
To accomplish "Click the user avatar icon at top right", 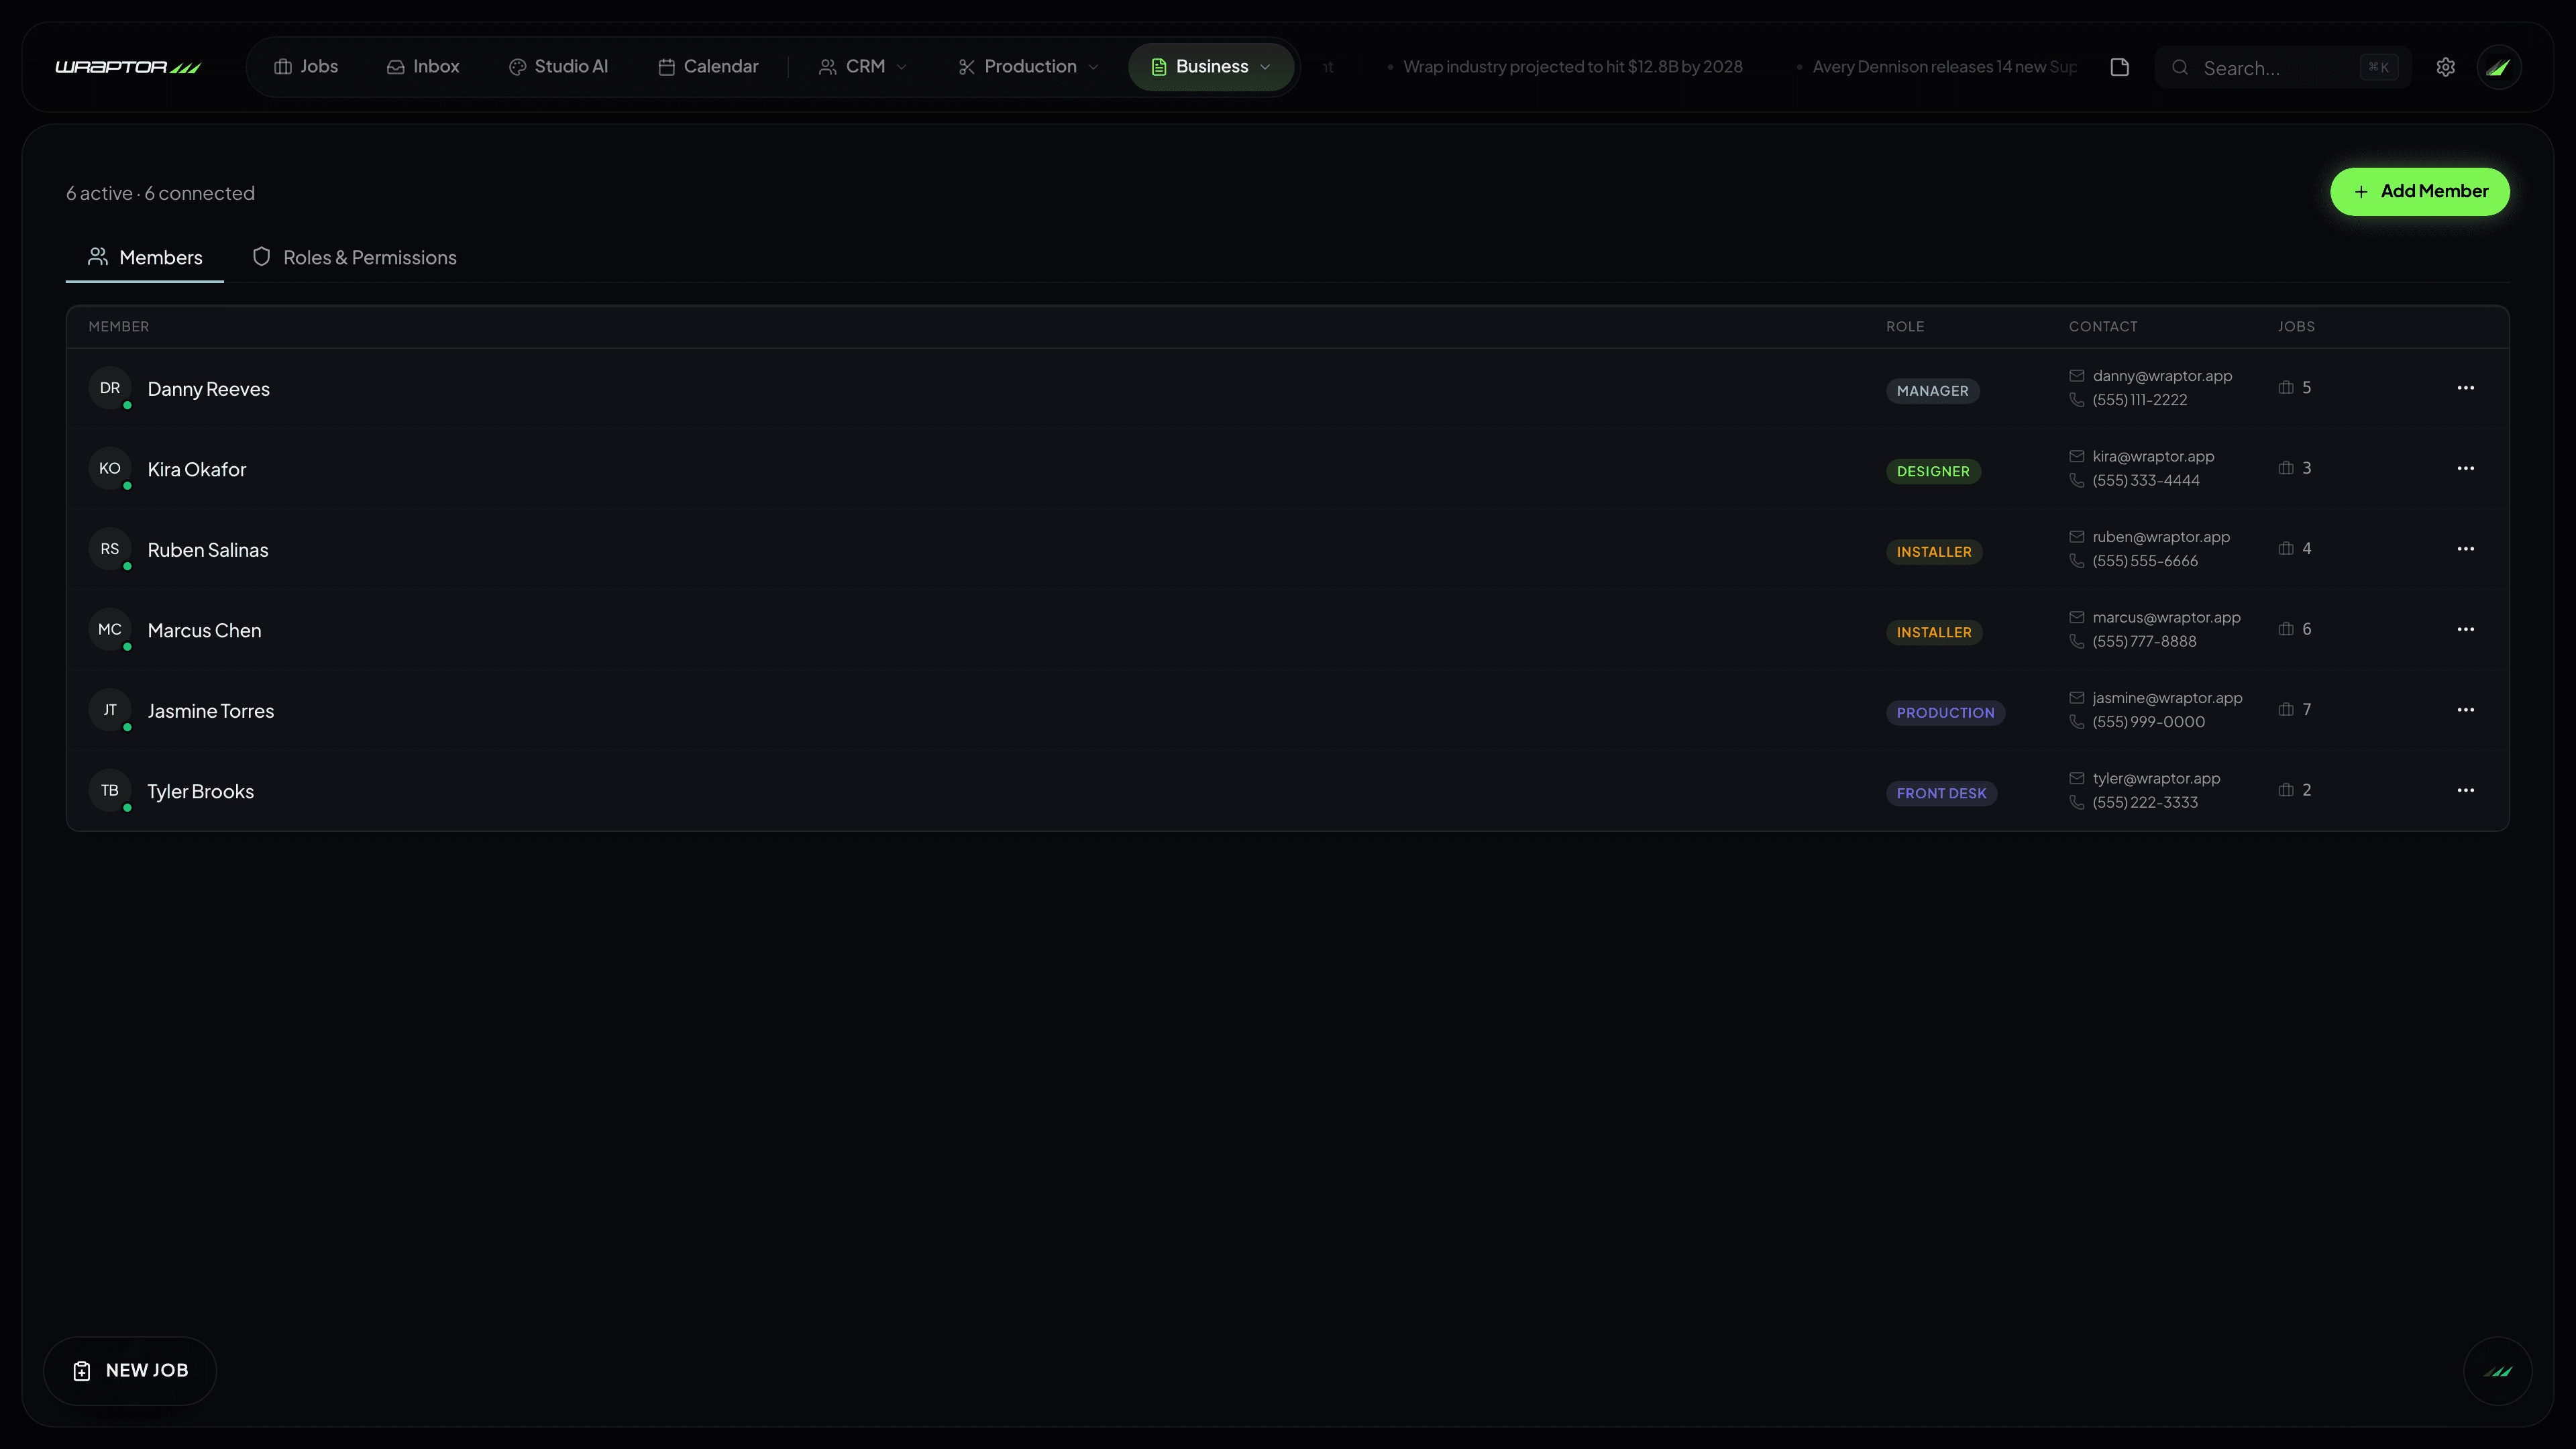I will pyautogui.click(x=2500, y=66).
